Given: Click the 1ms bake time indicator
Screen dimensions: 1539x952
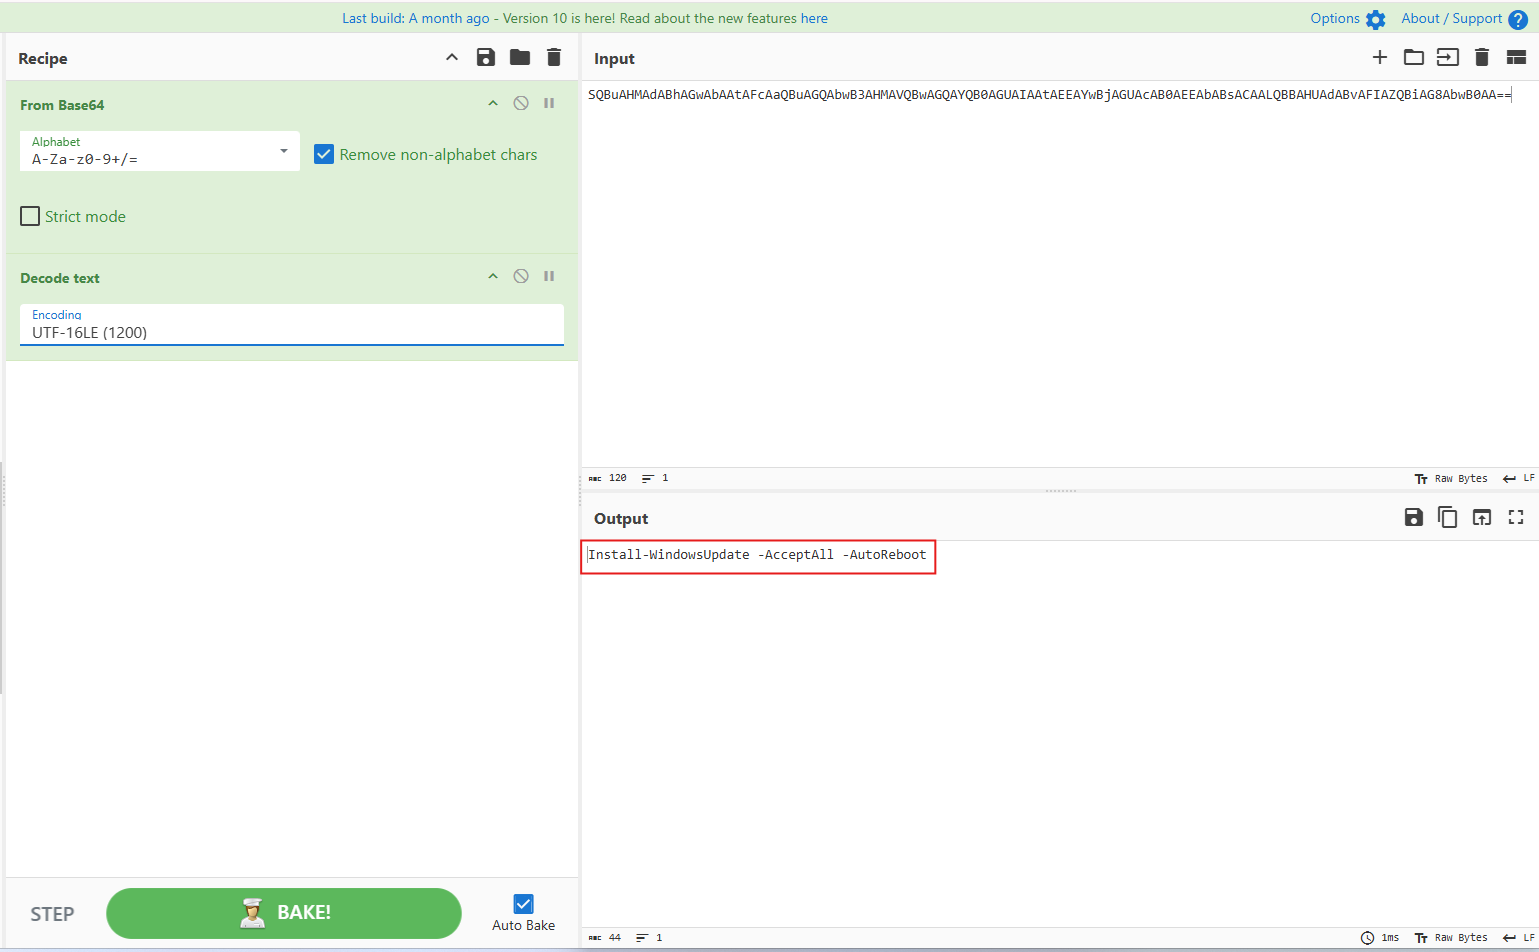Looking at the screenshot, I should pos(1380,938).
